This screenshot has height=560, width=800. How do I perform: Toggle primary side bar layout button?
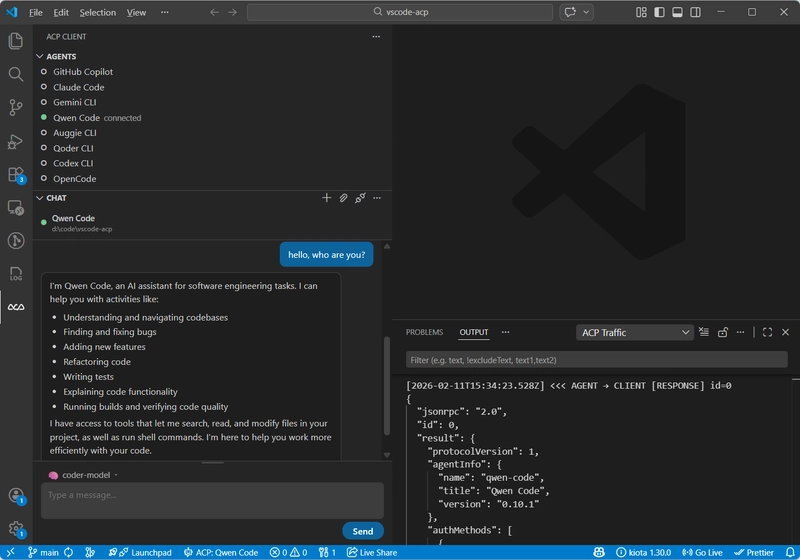point(659,12)
